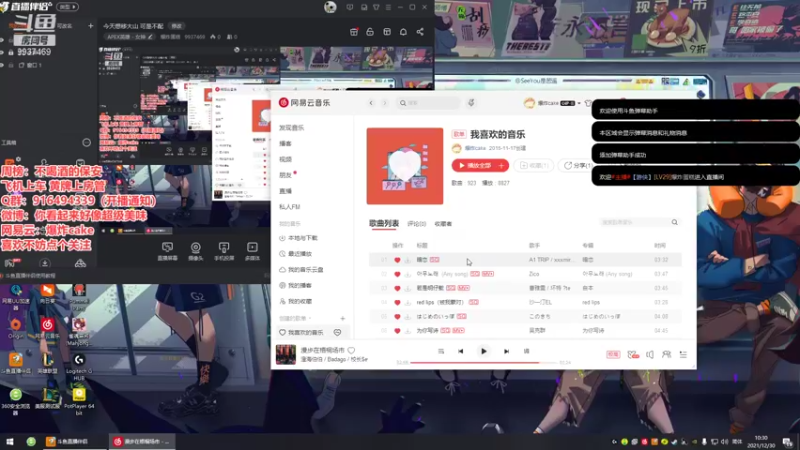
Task: Click the 播放全部 play all button
Action: (x=474, y=165)
